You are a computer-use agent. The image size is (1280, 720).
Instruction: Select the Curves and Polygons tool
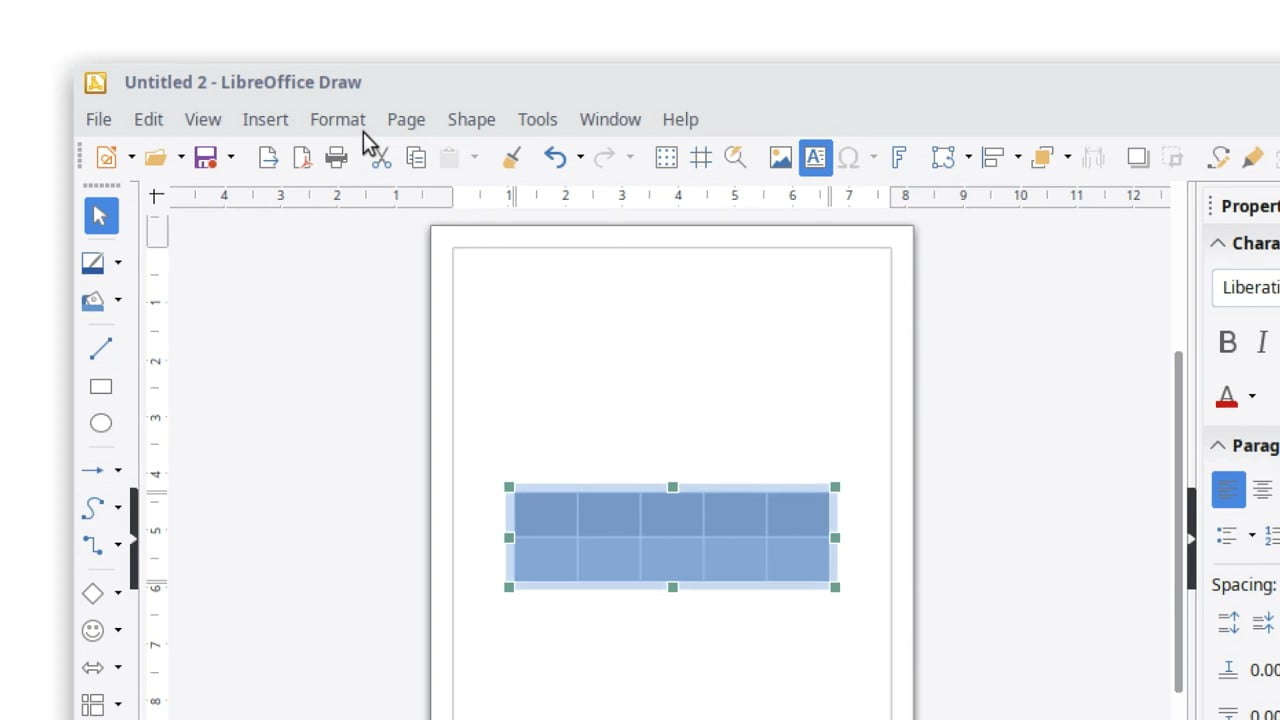click(x=93, y=508)
